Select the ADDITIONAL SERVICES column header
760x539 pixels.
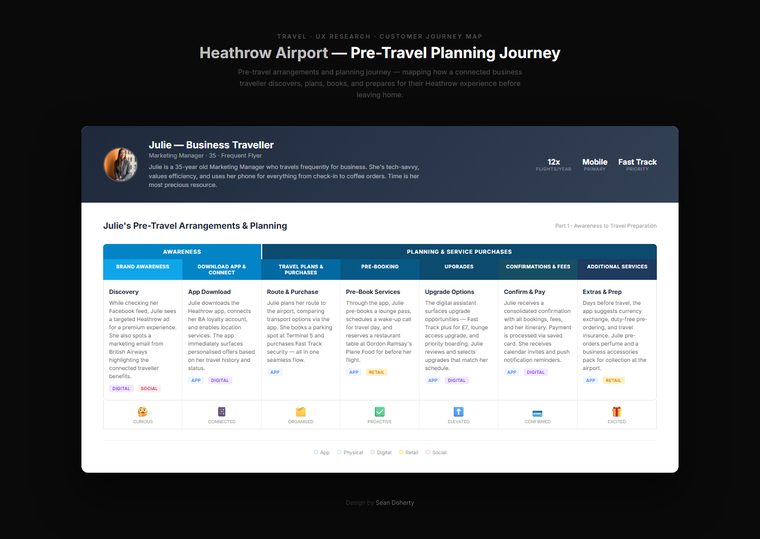(617, 270)
